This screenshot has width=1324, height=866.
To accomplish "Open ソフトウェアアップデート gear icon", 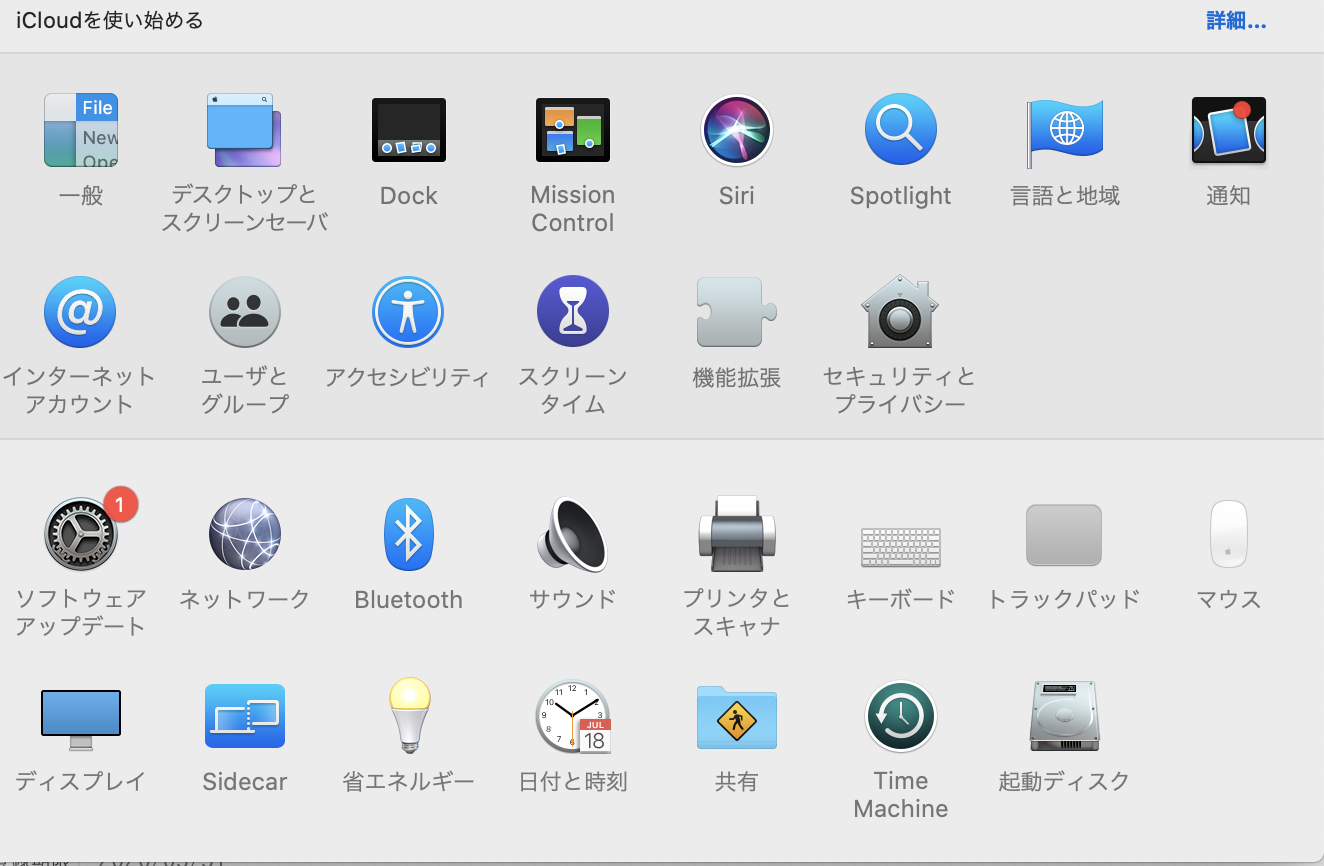I will pyautogui.click(x=81, y=534).
